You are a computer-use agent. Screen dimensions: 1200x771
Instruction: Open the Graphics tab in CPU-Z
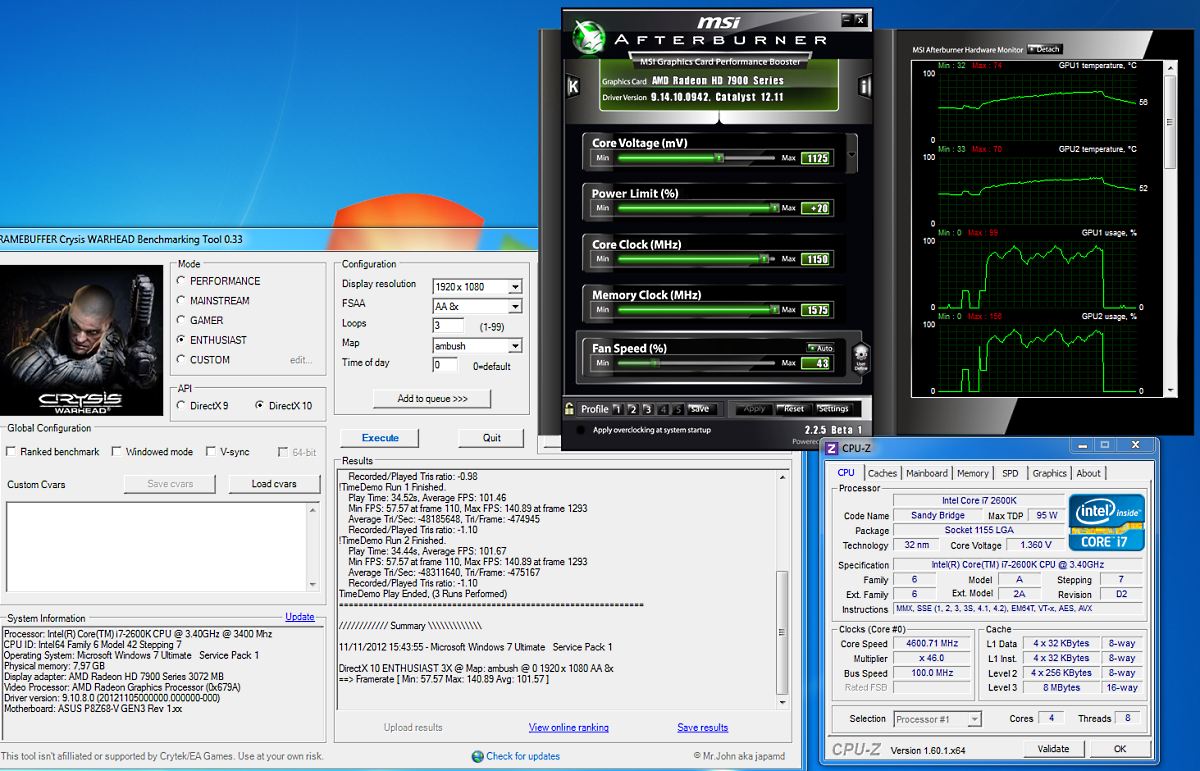click(x=1049, y=474)
